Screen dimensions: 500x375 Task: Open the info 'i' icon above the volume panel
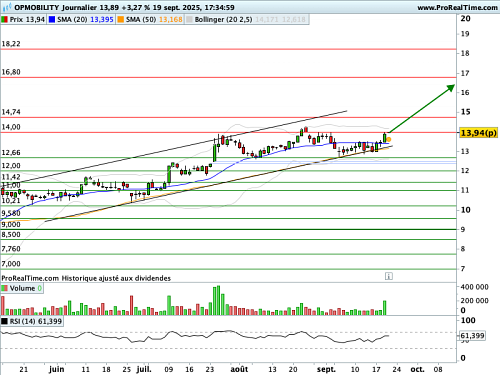click(x=389, y=276)
